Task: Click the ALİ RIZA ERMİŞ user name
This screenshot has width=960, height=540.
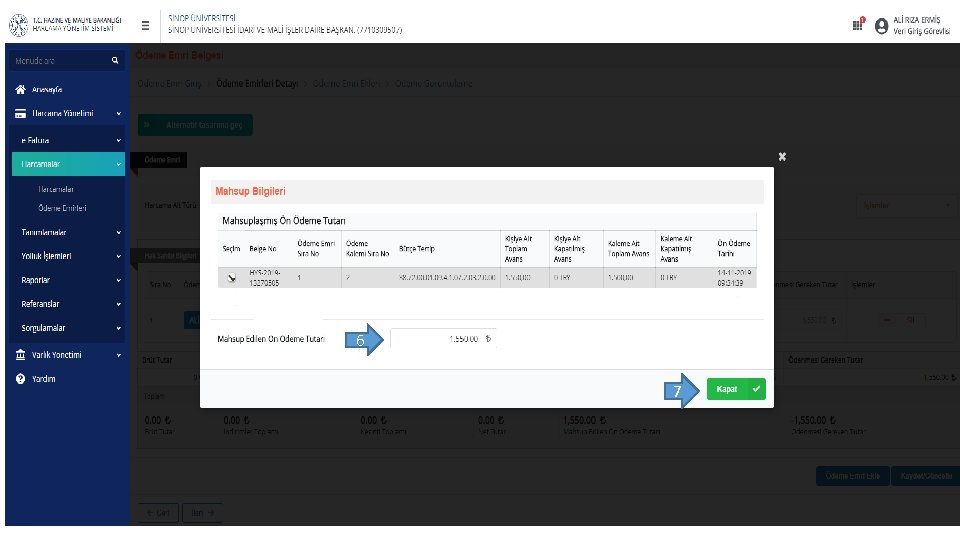Action: 917,20
